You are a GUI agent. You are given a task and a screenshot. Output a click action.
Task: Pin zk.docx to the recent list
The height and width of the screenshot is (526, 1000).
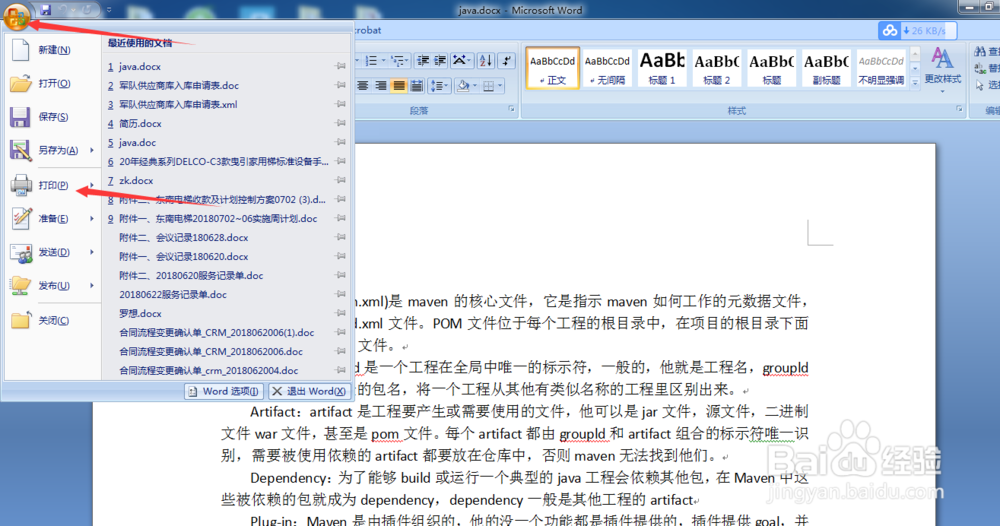tap(341, 180)
